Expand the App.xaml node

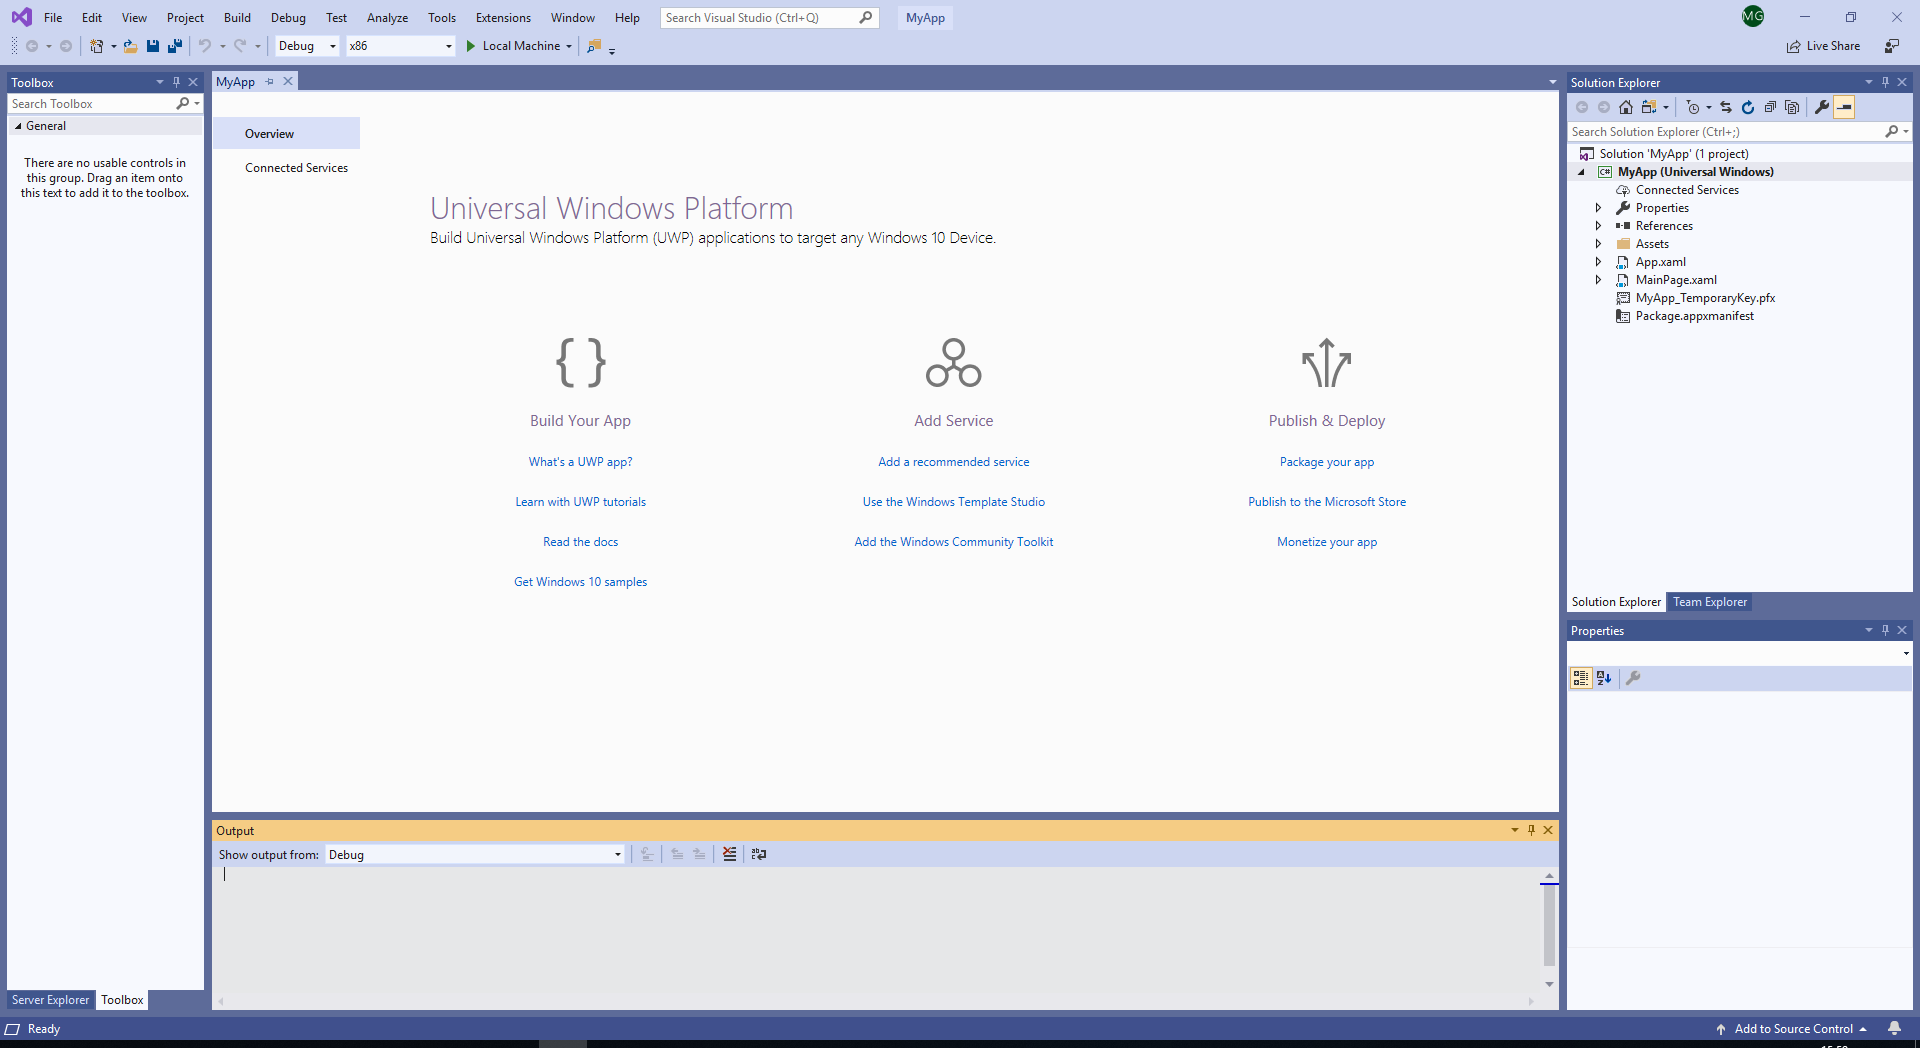click(x=1598, y=262)
